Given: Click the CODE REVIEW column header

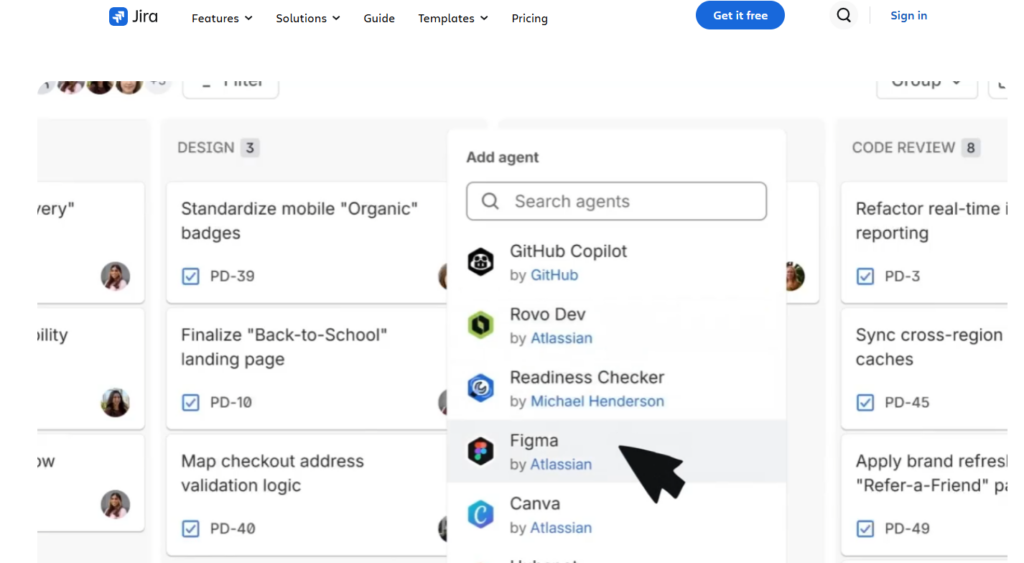Looking at the screenshot, I should pos(903,148).
